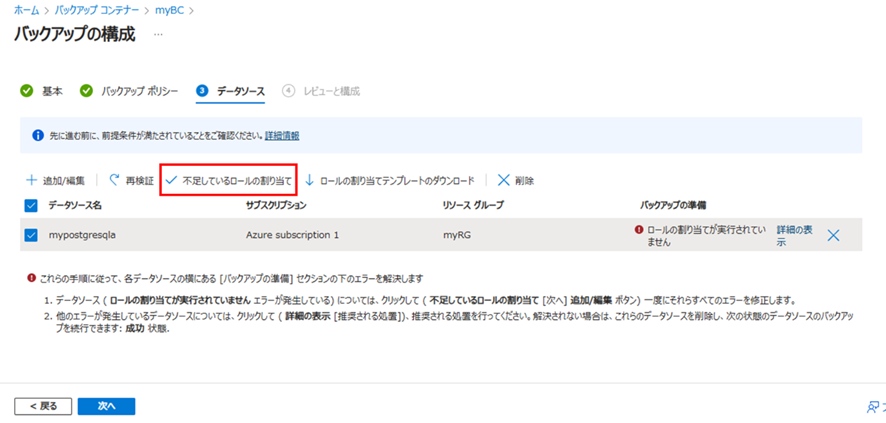Switch to バックアップ ポリシー step tab
The width and height of the screenshot is (886, 423).
point(139,91)
